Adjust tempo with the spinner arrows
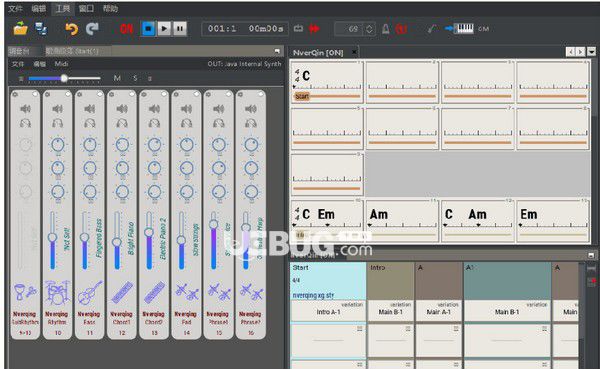600x369 pixels. 369,29
